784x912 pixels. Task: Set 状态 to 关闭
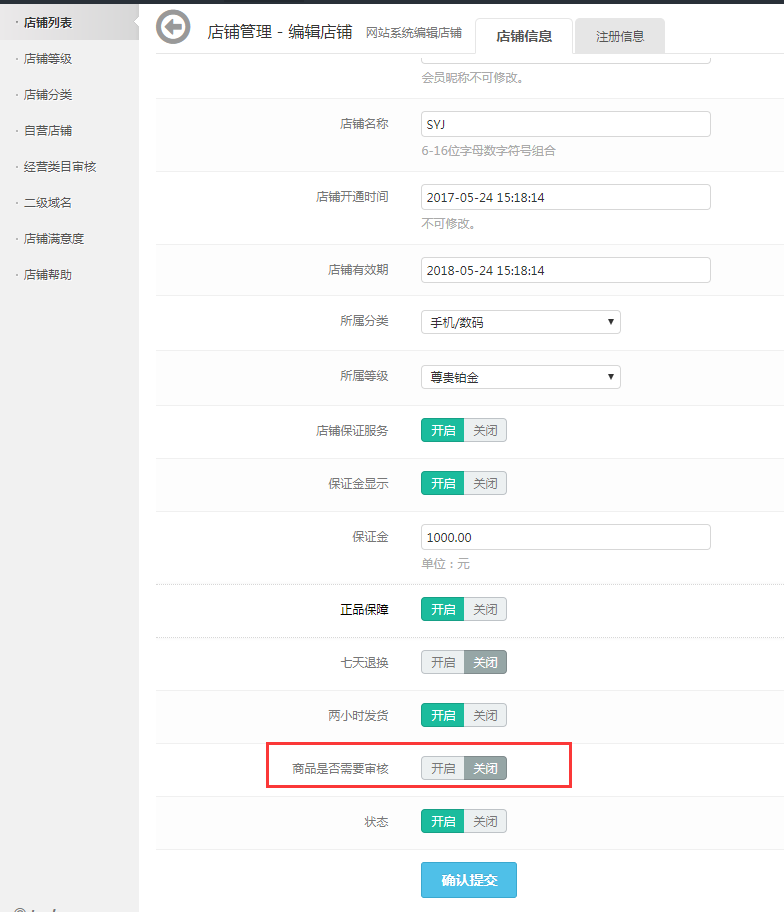[485, 821]
